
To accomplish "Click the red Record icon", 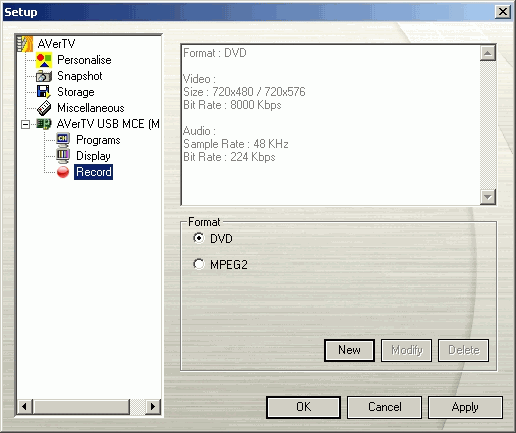I will coord(63,172).
